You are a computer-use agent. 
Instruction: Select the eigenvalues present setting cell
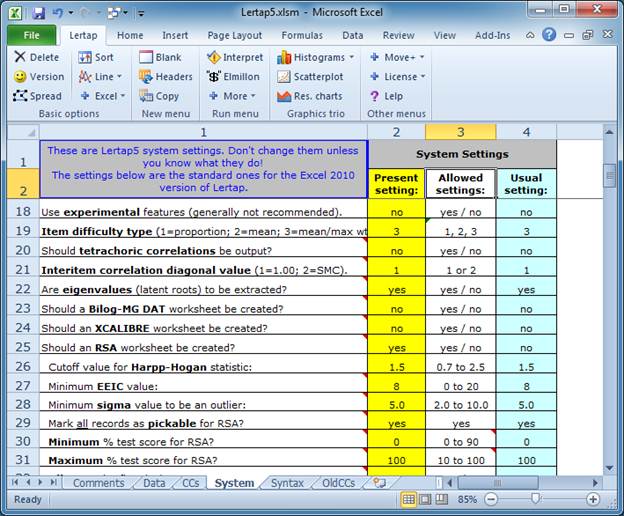[396, 289]
